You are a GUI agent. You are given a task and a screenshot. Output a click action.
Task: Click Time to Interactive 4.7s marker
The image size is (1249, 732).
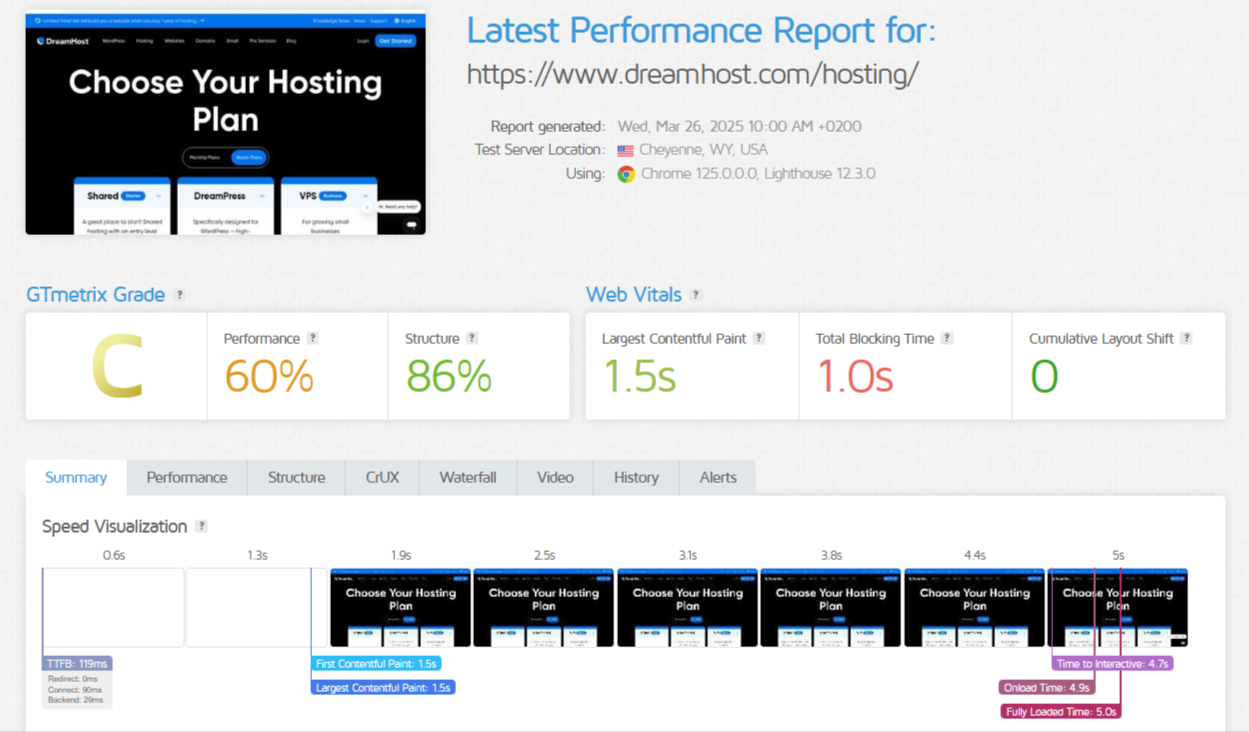pyautogui.click(x=1112, y=663)
